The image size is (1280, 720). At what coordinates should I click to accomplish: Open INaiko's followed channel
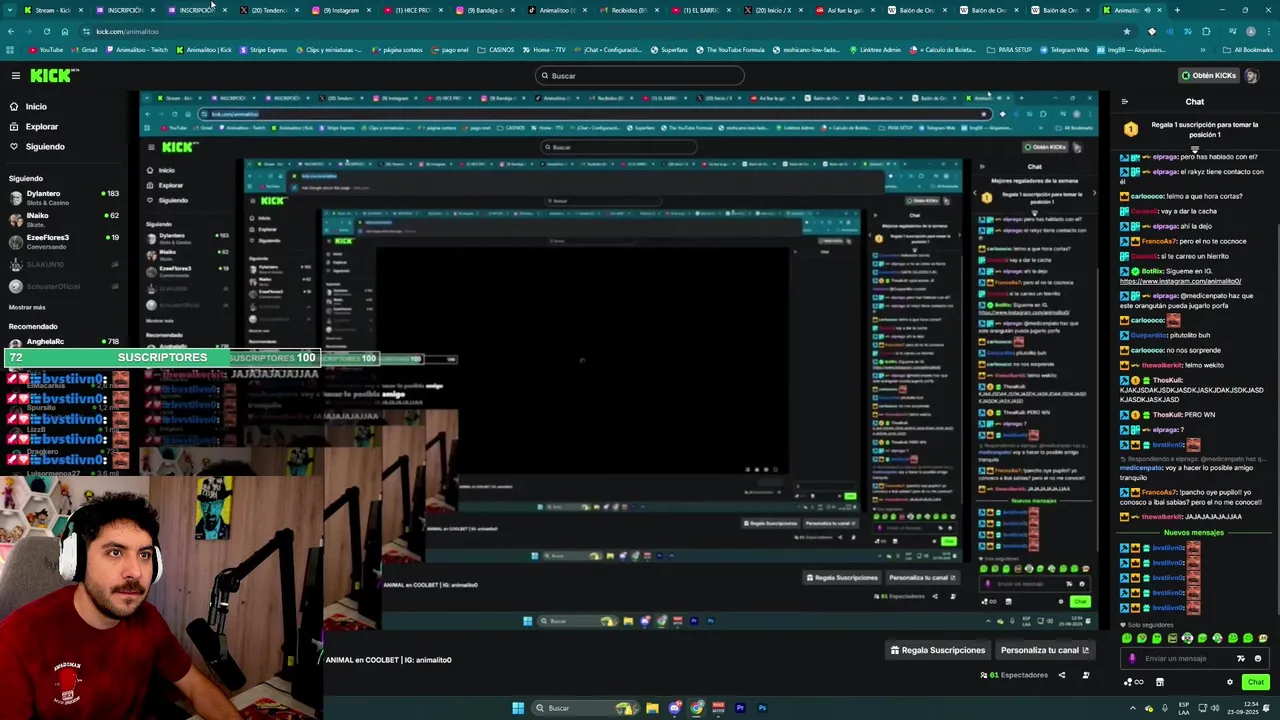tap(64, 220)
